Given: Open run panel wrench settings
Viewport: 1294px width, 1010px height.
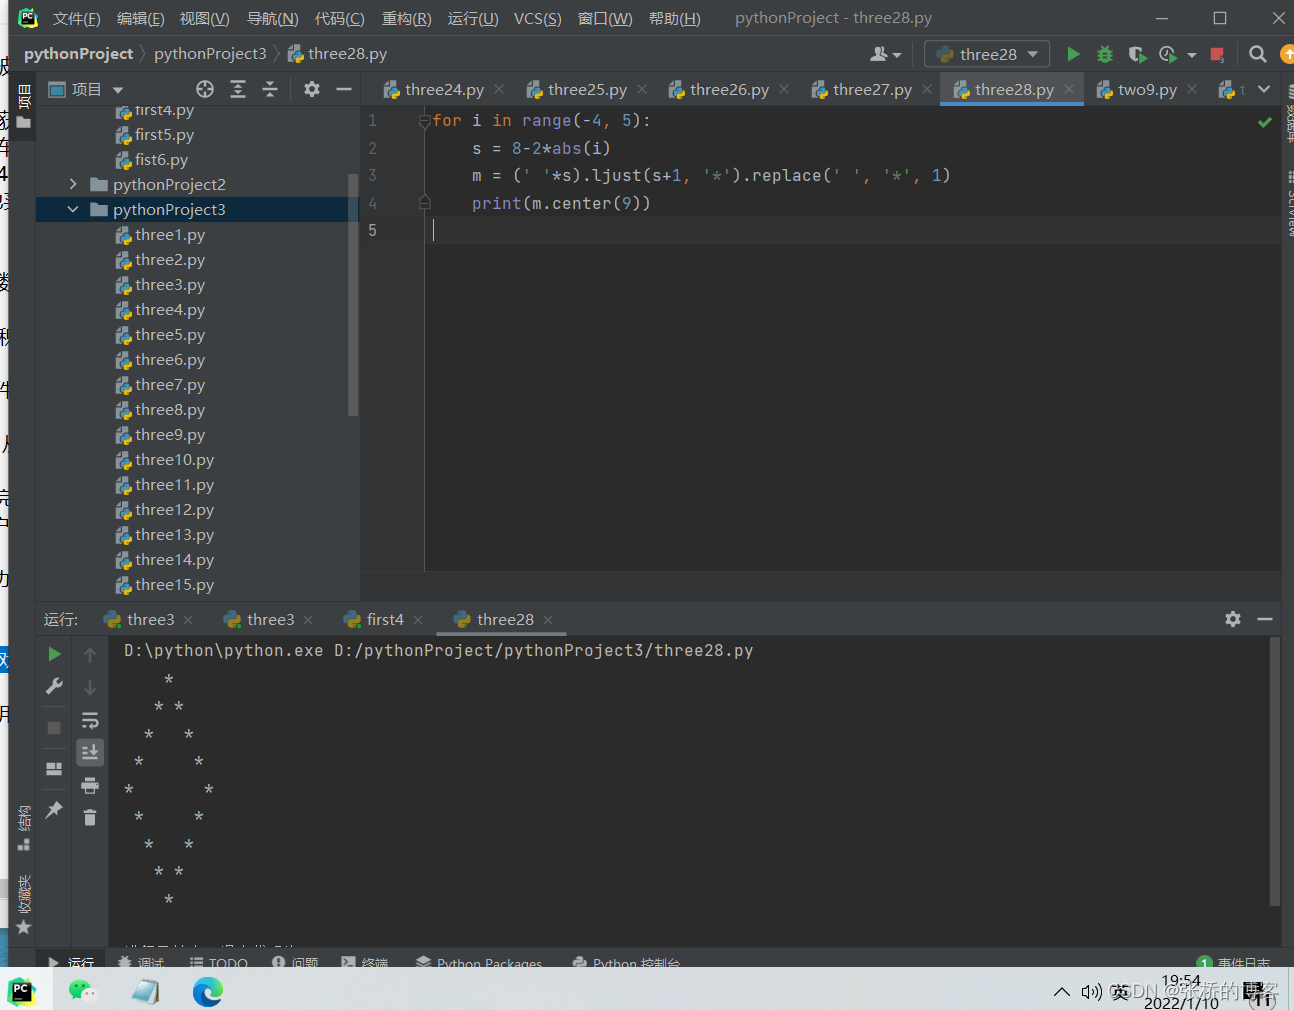Looking at the screenshot, I should pos(54,687).
